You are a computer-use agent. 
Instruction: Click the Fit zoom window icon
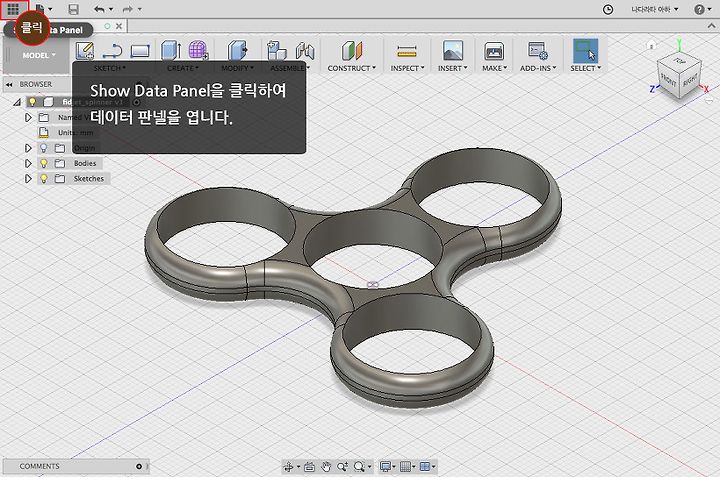point(359,467)
